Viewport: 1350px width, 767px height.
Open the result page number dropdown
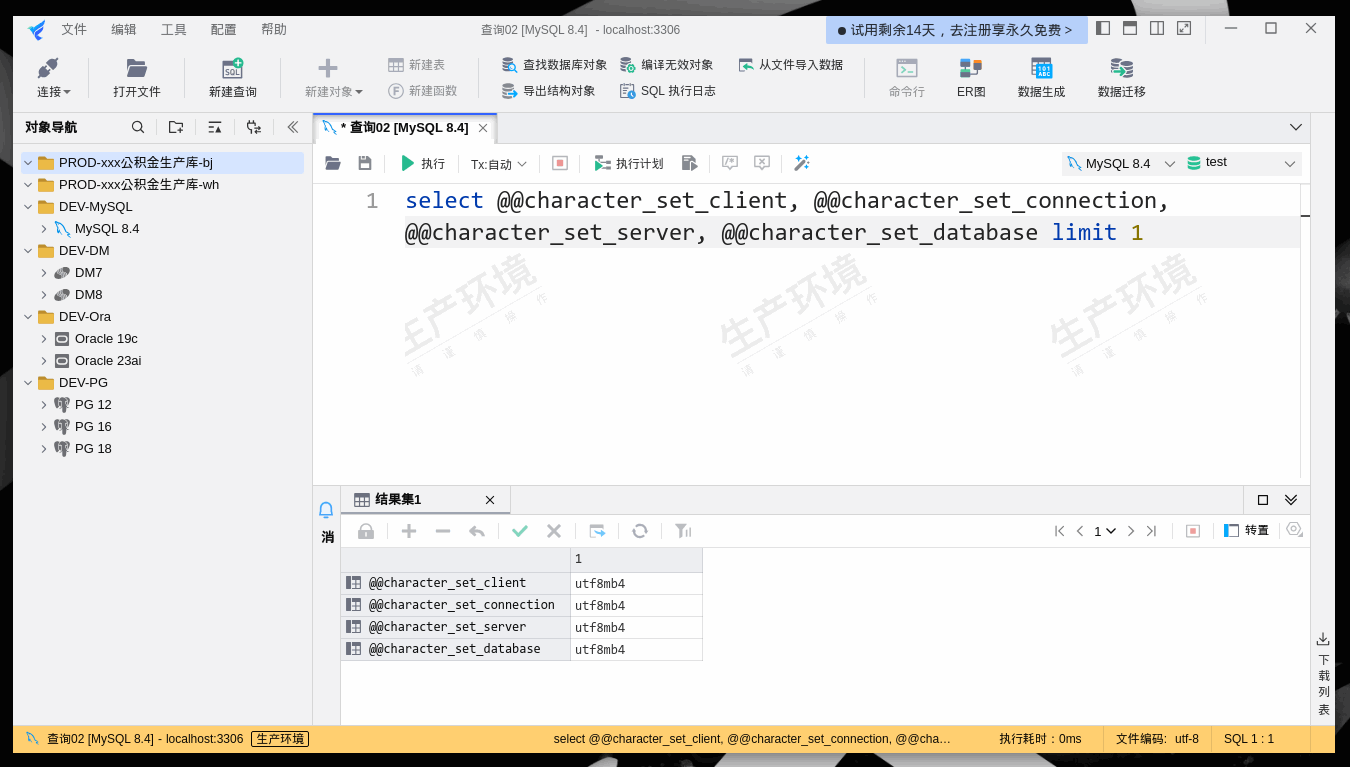tap(1104, 531)
